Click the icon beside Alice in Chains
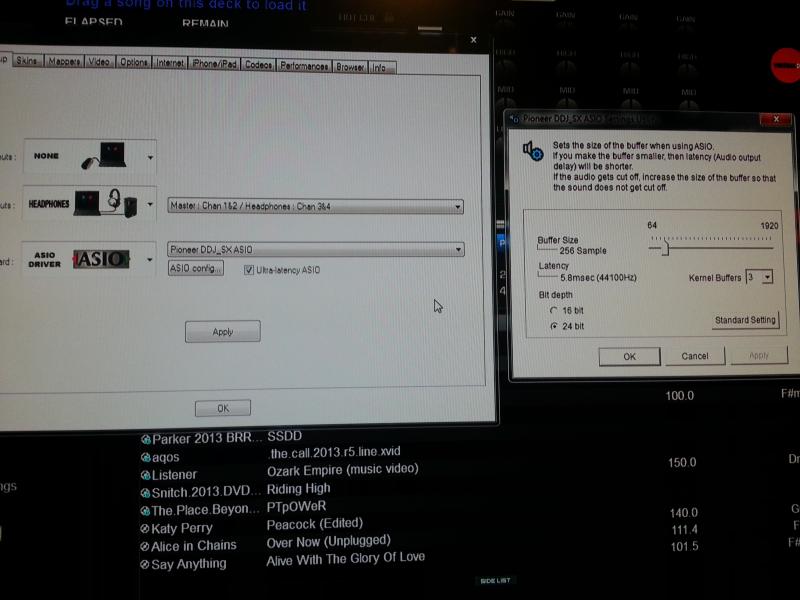Image resolution: width=800 pixels, height=600 pixels. click(x=145, y=546)
